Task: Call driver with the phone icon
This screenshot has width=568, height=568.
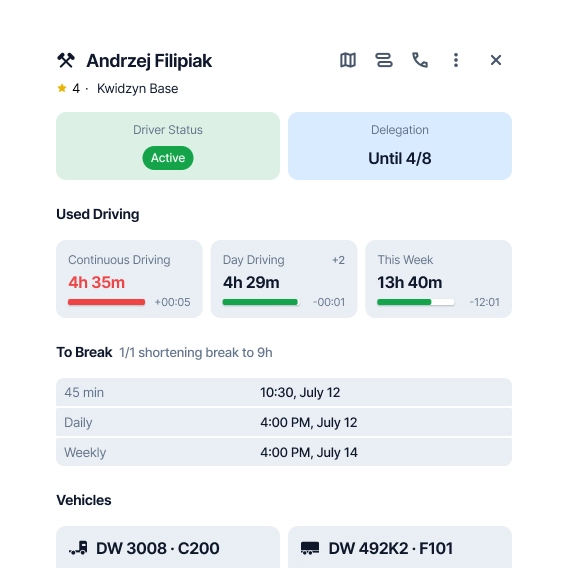Action: (420, 60)
